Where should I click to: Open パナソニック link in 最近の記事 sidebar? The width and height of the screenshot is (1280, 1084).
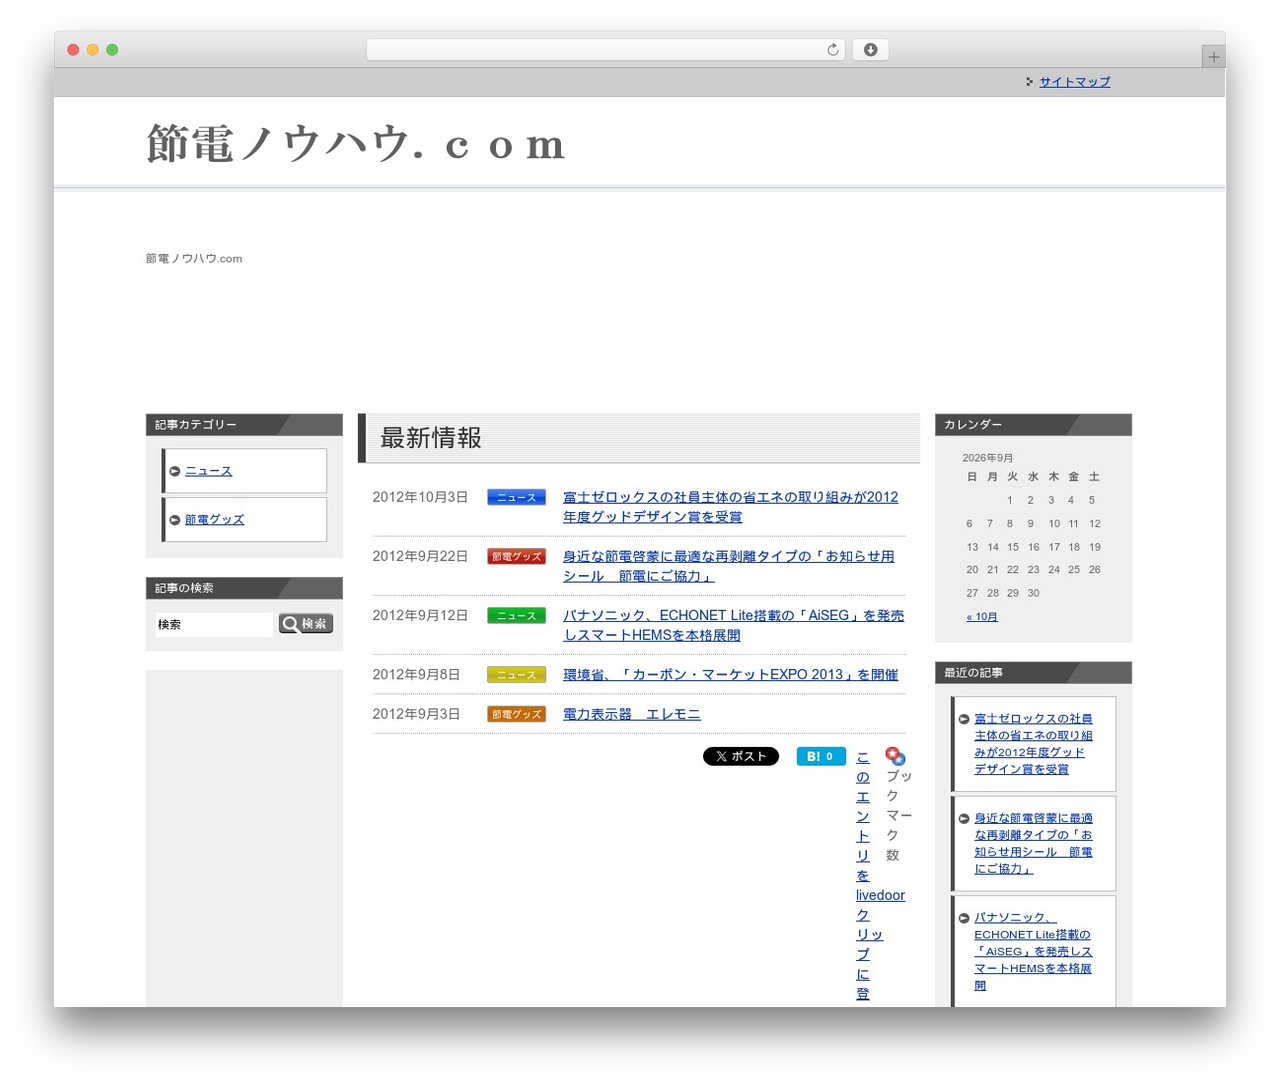[x=1033, y=951]
